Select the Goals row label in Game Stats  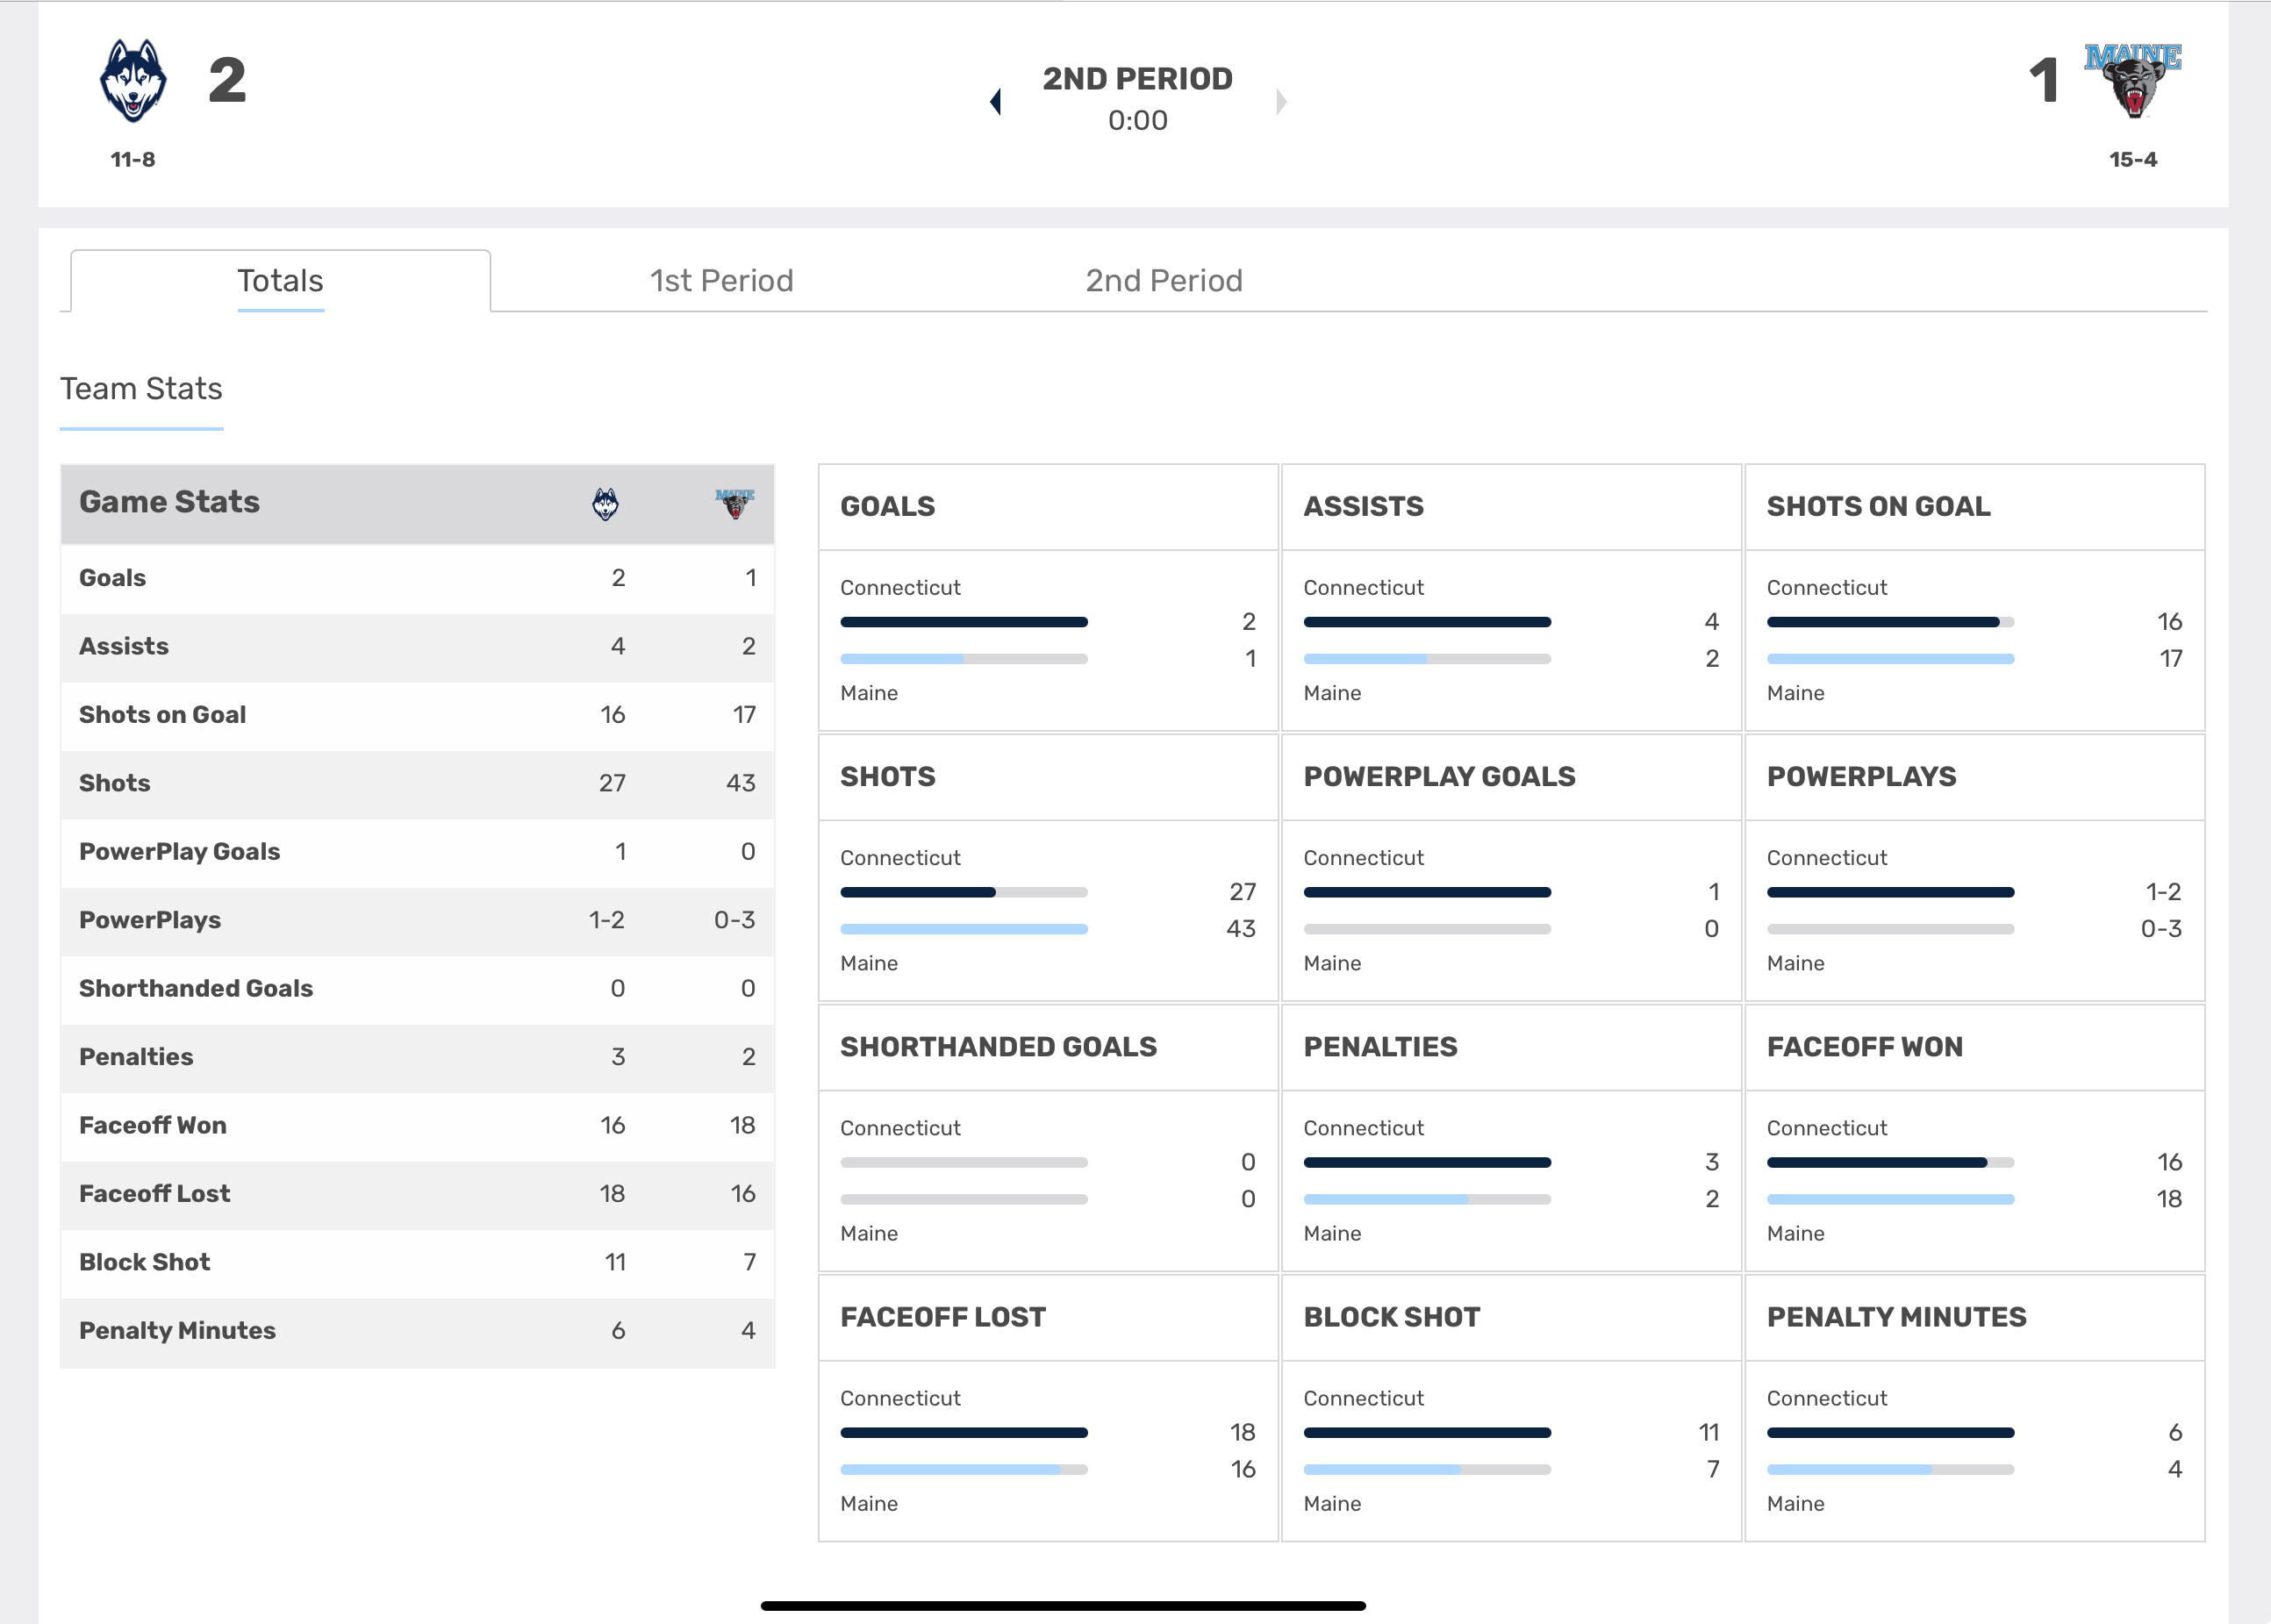[x=112, y=578]
